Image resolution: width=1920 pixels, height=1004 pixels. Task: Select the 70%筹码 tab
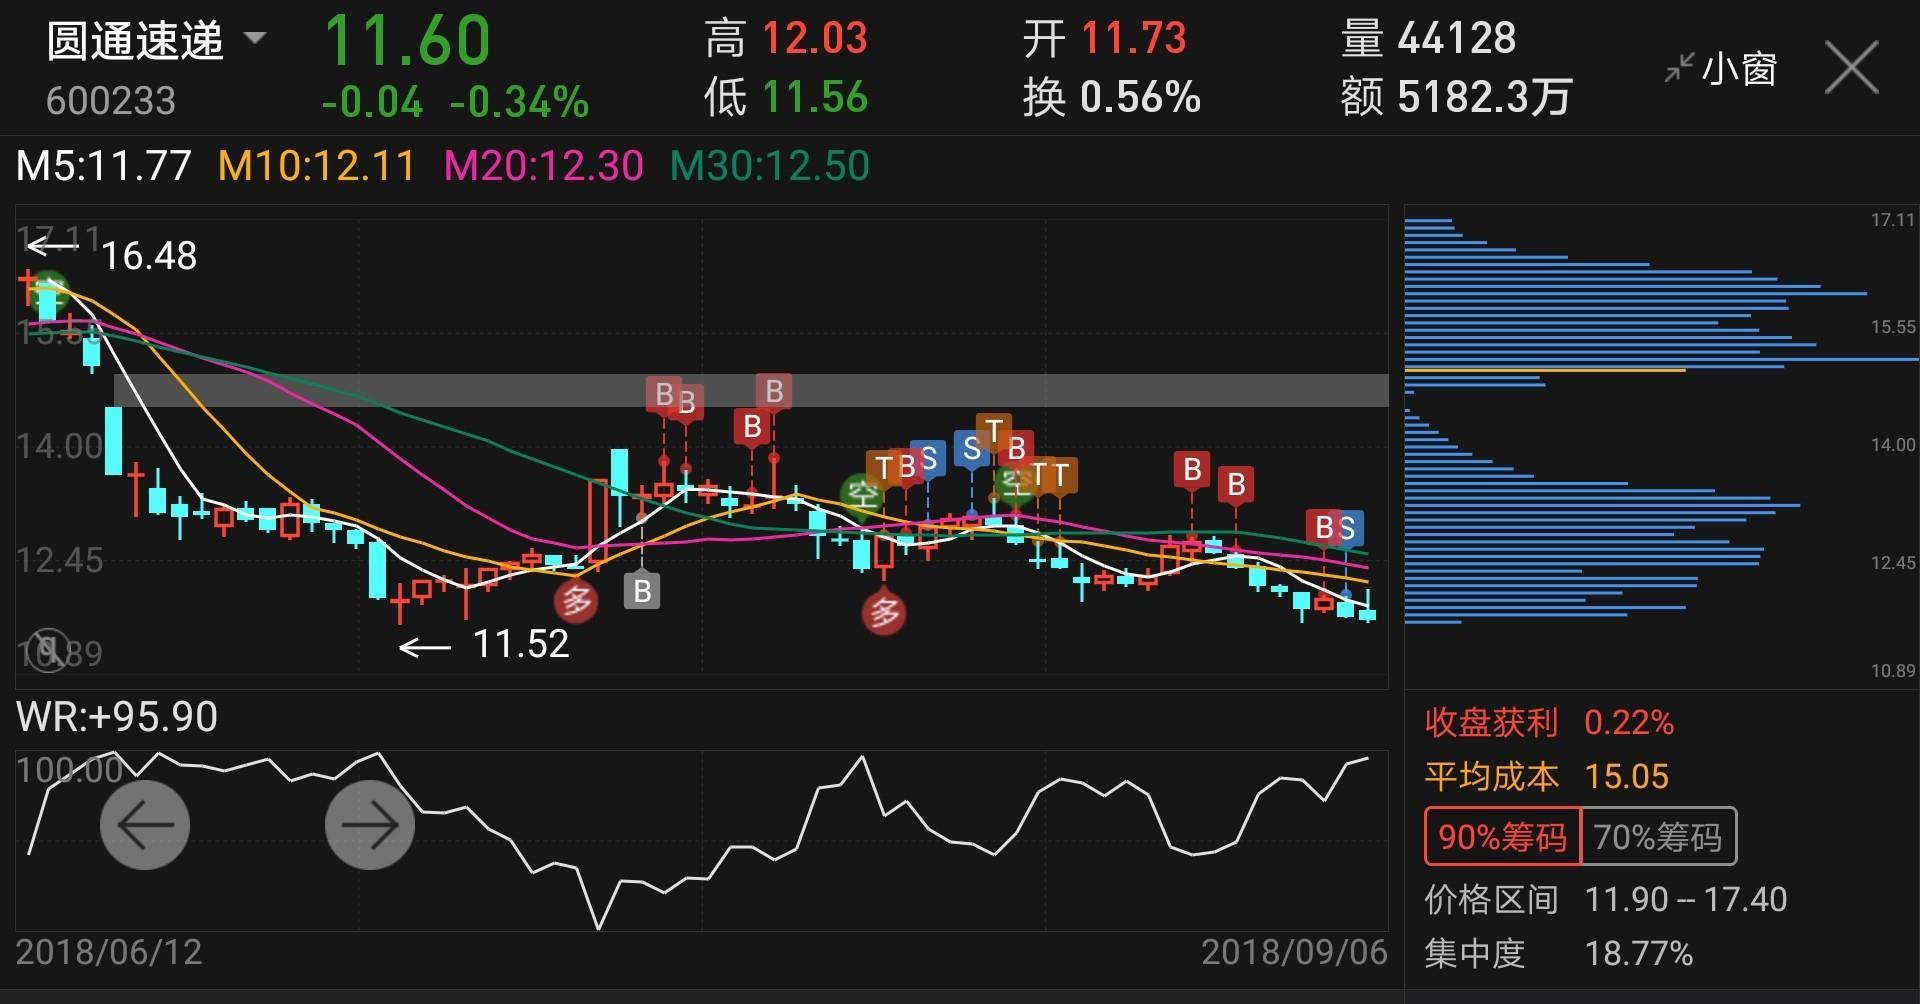point(1658,836)
